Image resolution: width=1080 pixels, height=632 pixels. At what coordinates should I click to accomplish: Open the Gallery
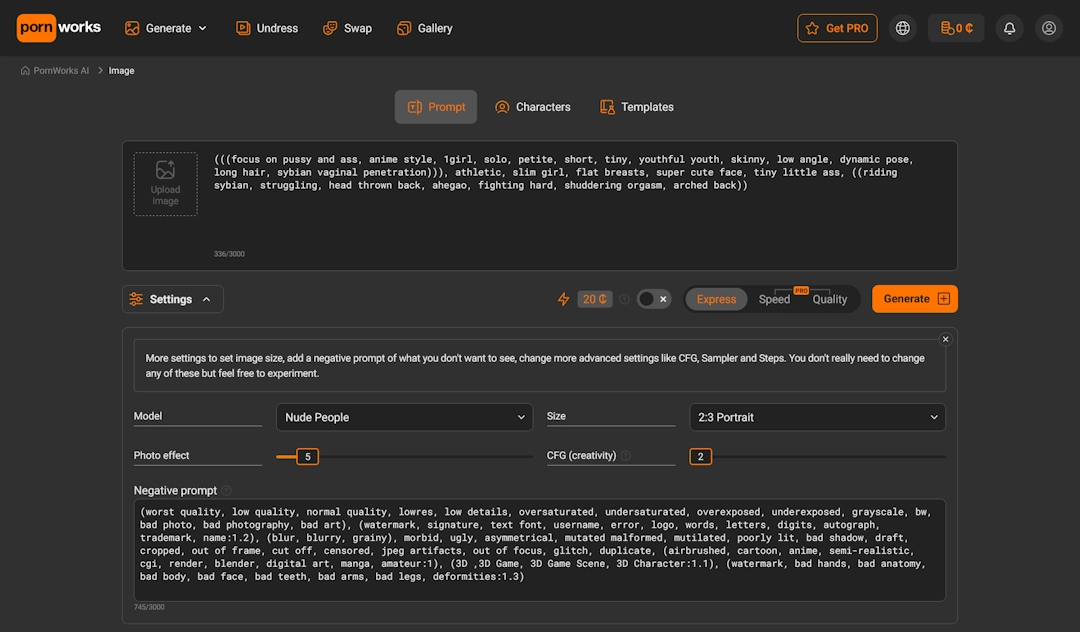(424, 28)
